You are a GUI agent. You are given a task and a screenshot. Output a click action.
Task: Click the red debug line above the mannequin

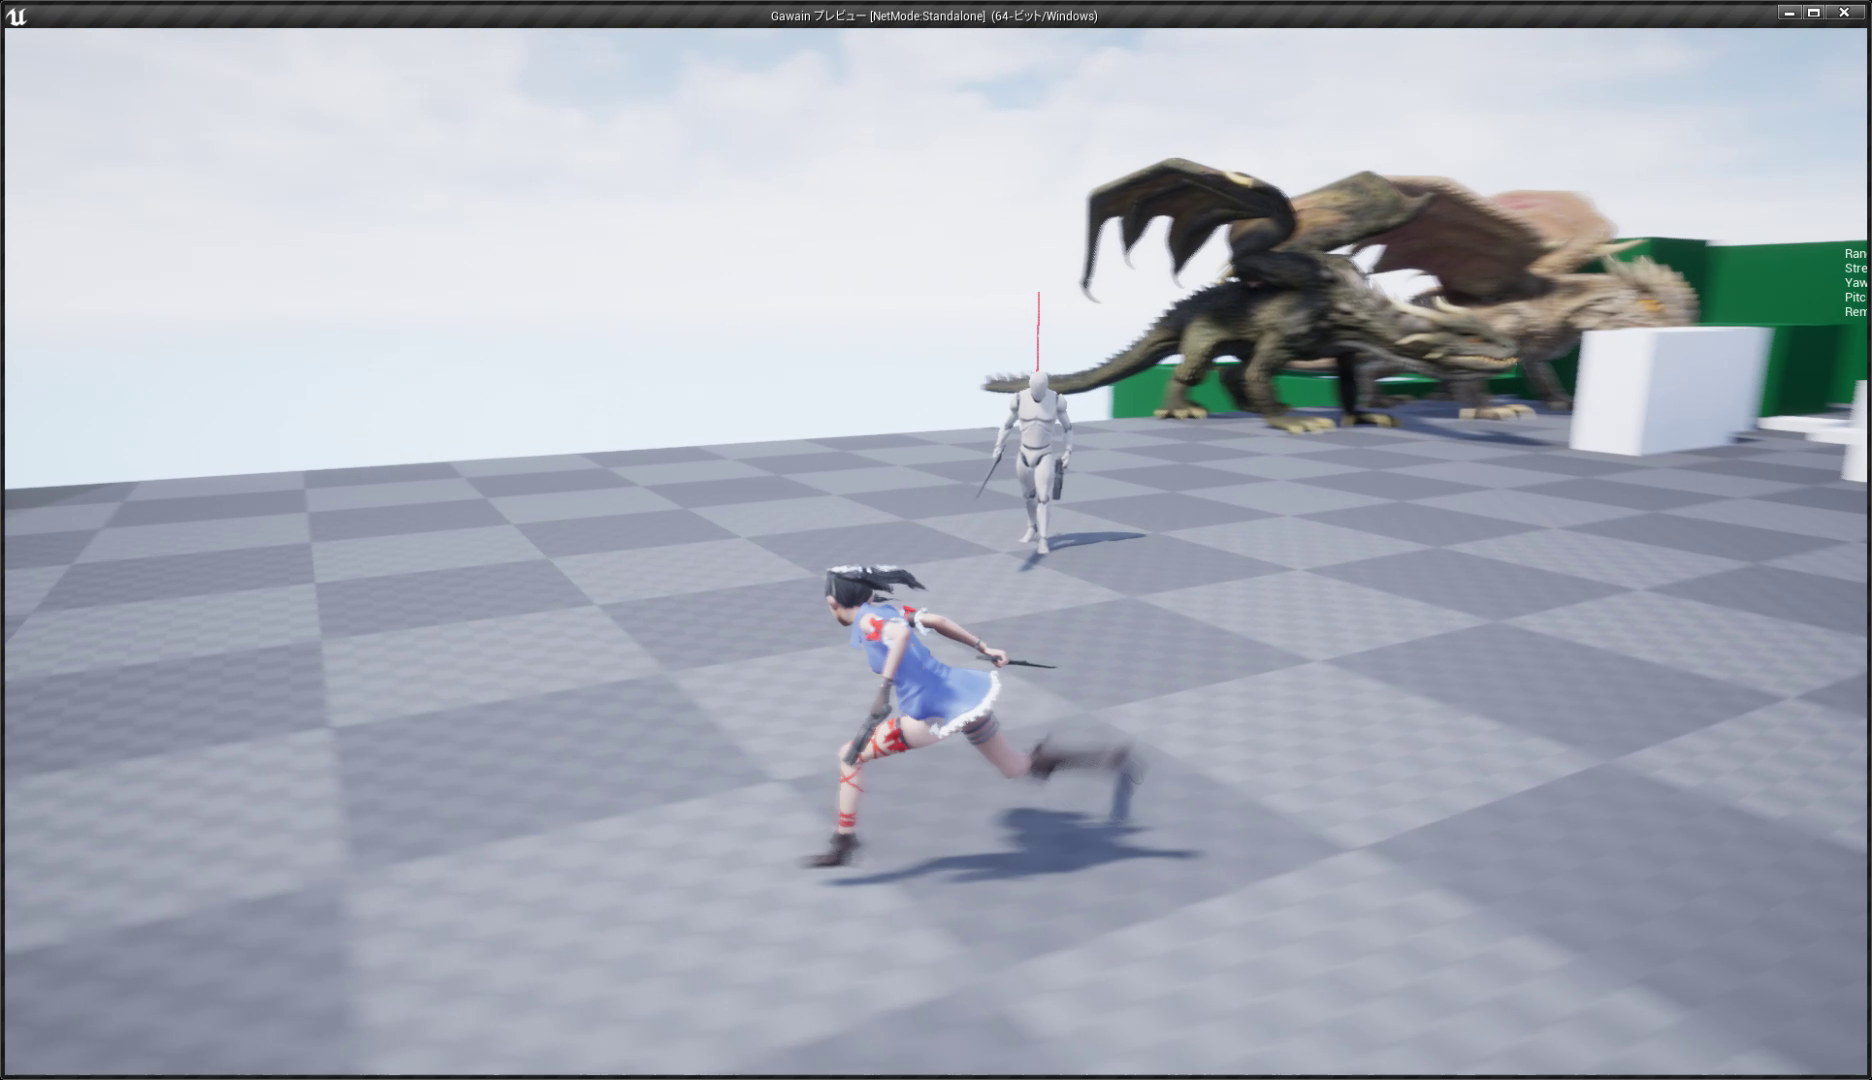click(x=1039, y=331)
